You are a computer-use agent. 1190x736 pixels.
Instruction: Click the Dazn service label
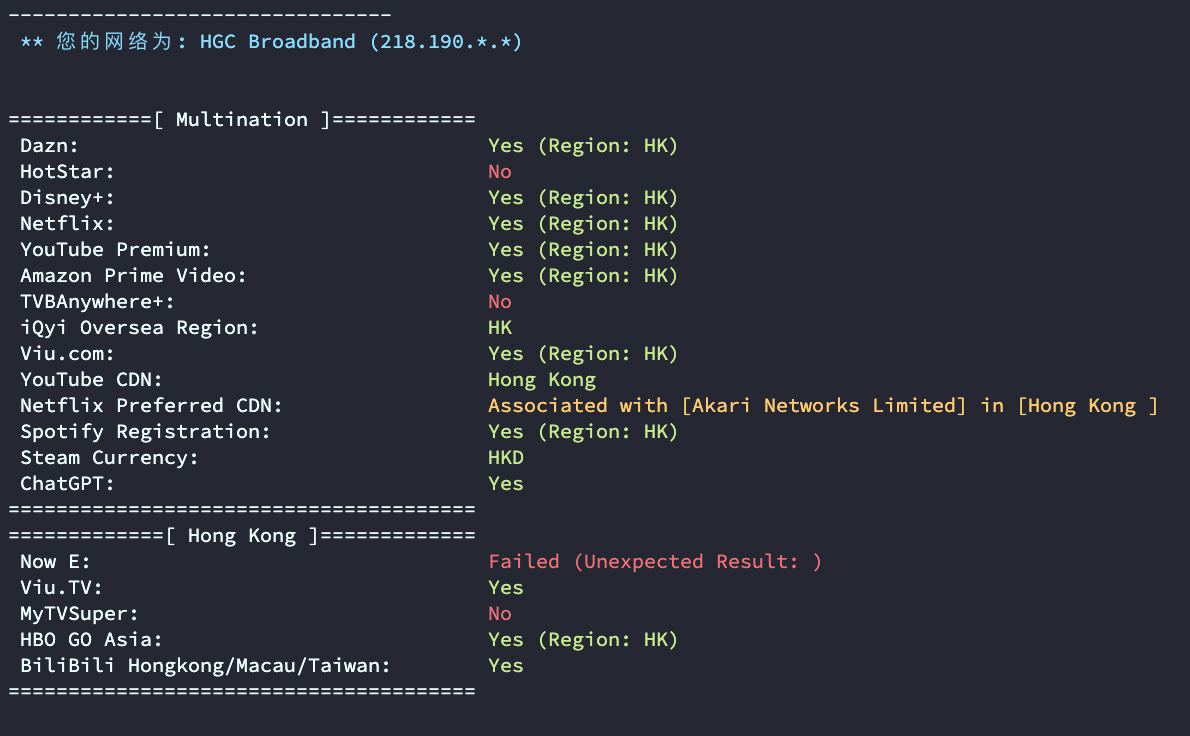[x=49, y=145]
